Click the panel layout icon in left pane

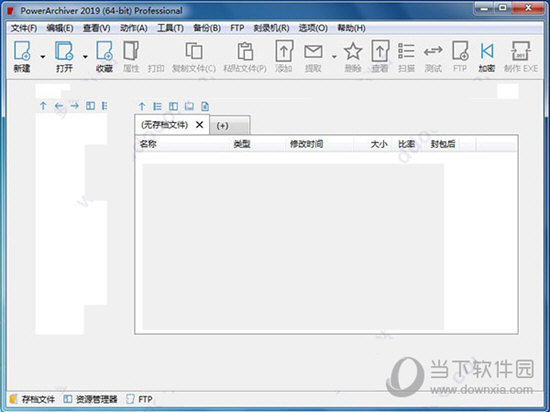click(x=90, y=106)
